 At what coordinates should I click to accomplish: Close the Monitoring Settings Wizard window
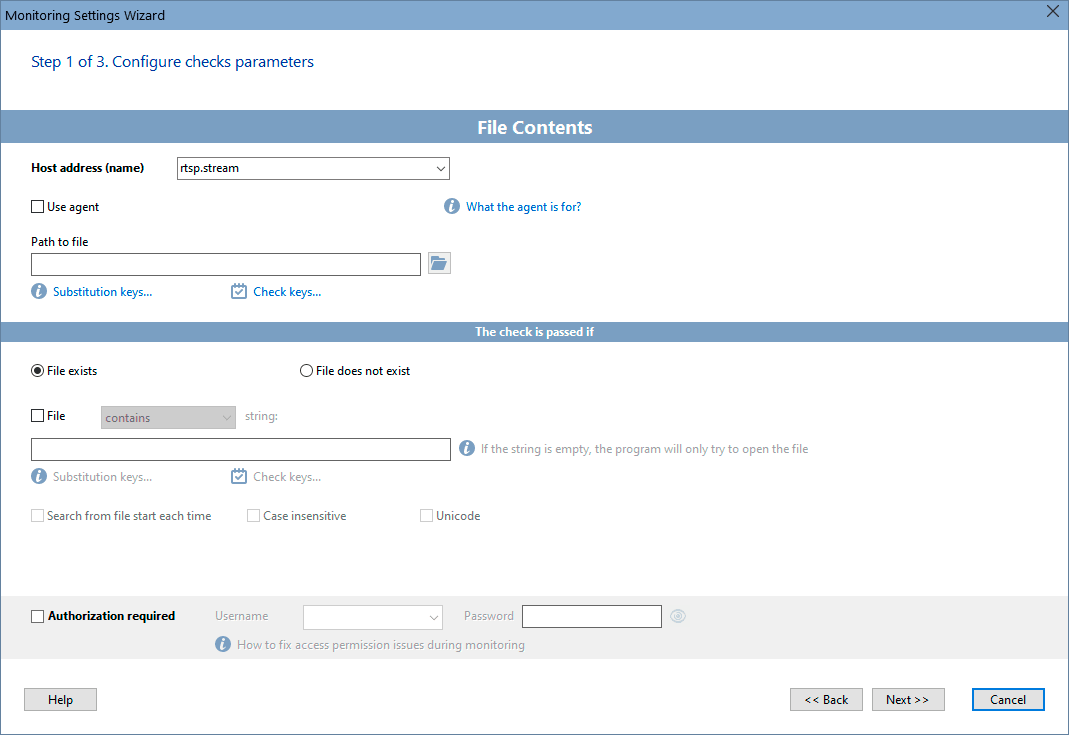point(1052,13)
